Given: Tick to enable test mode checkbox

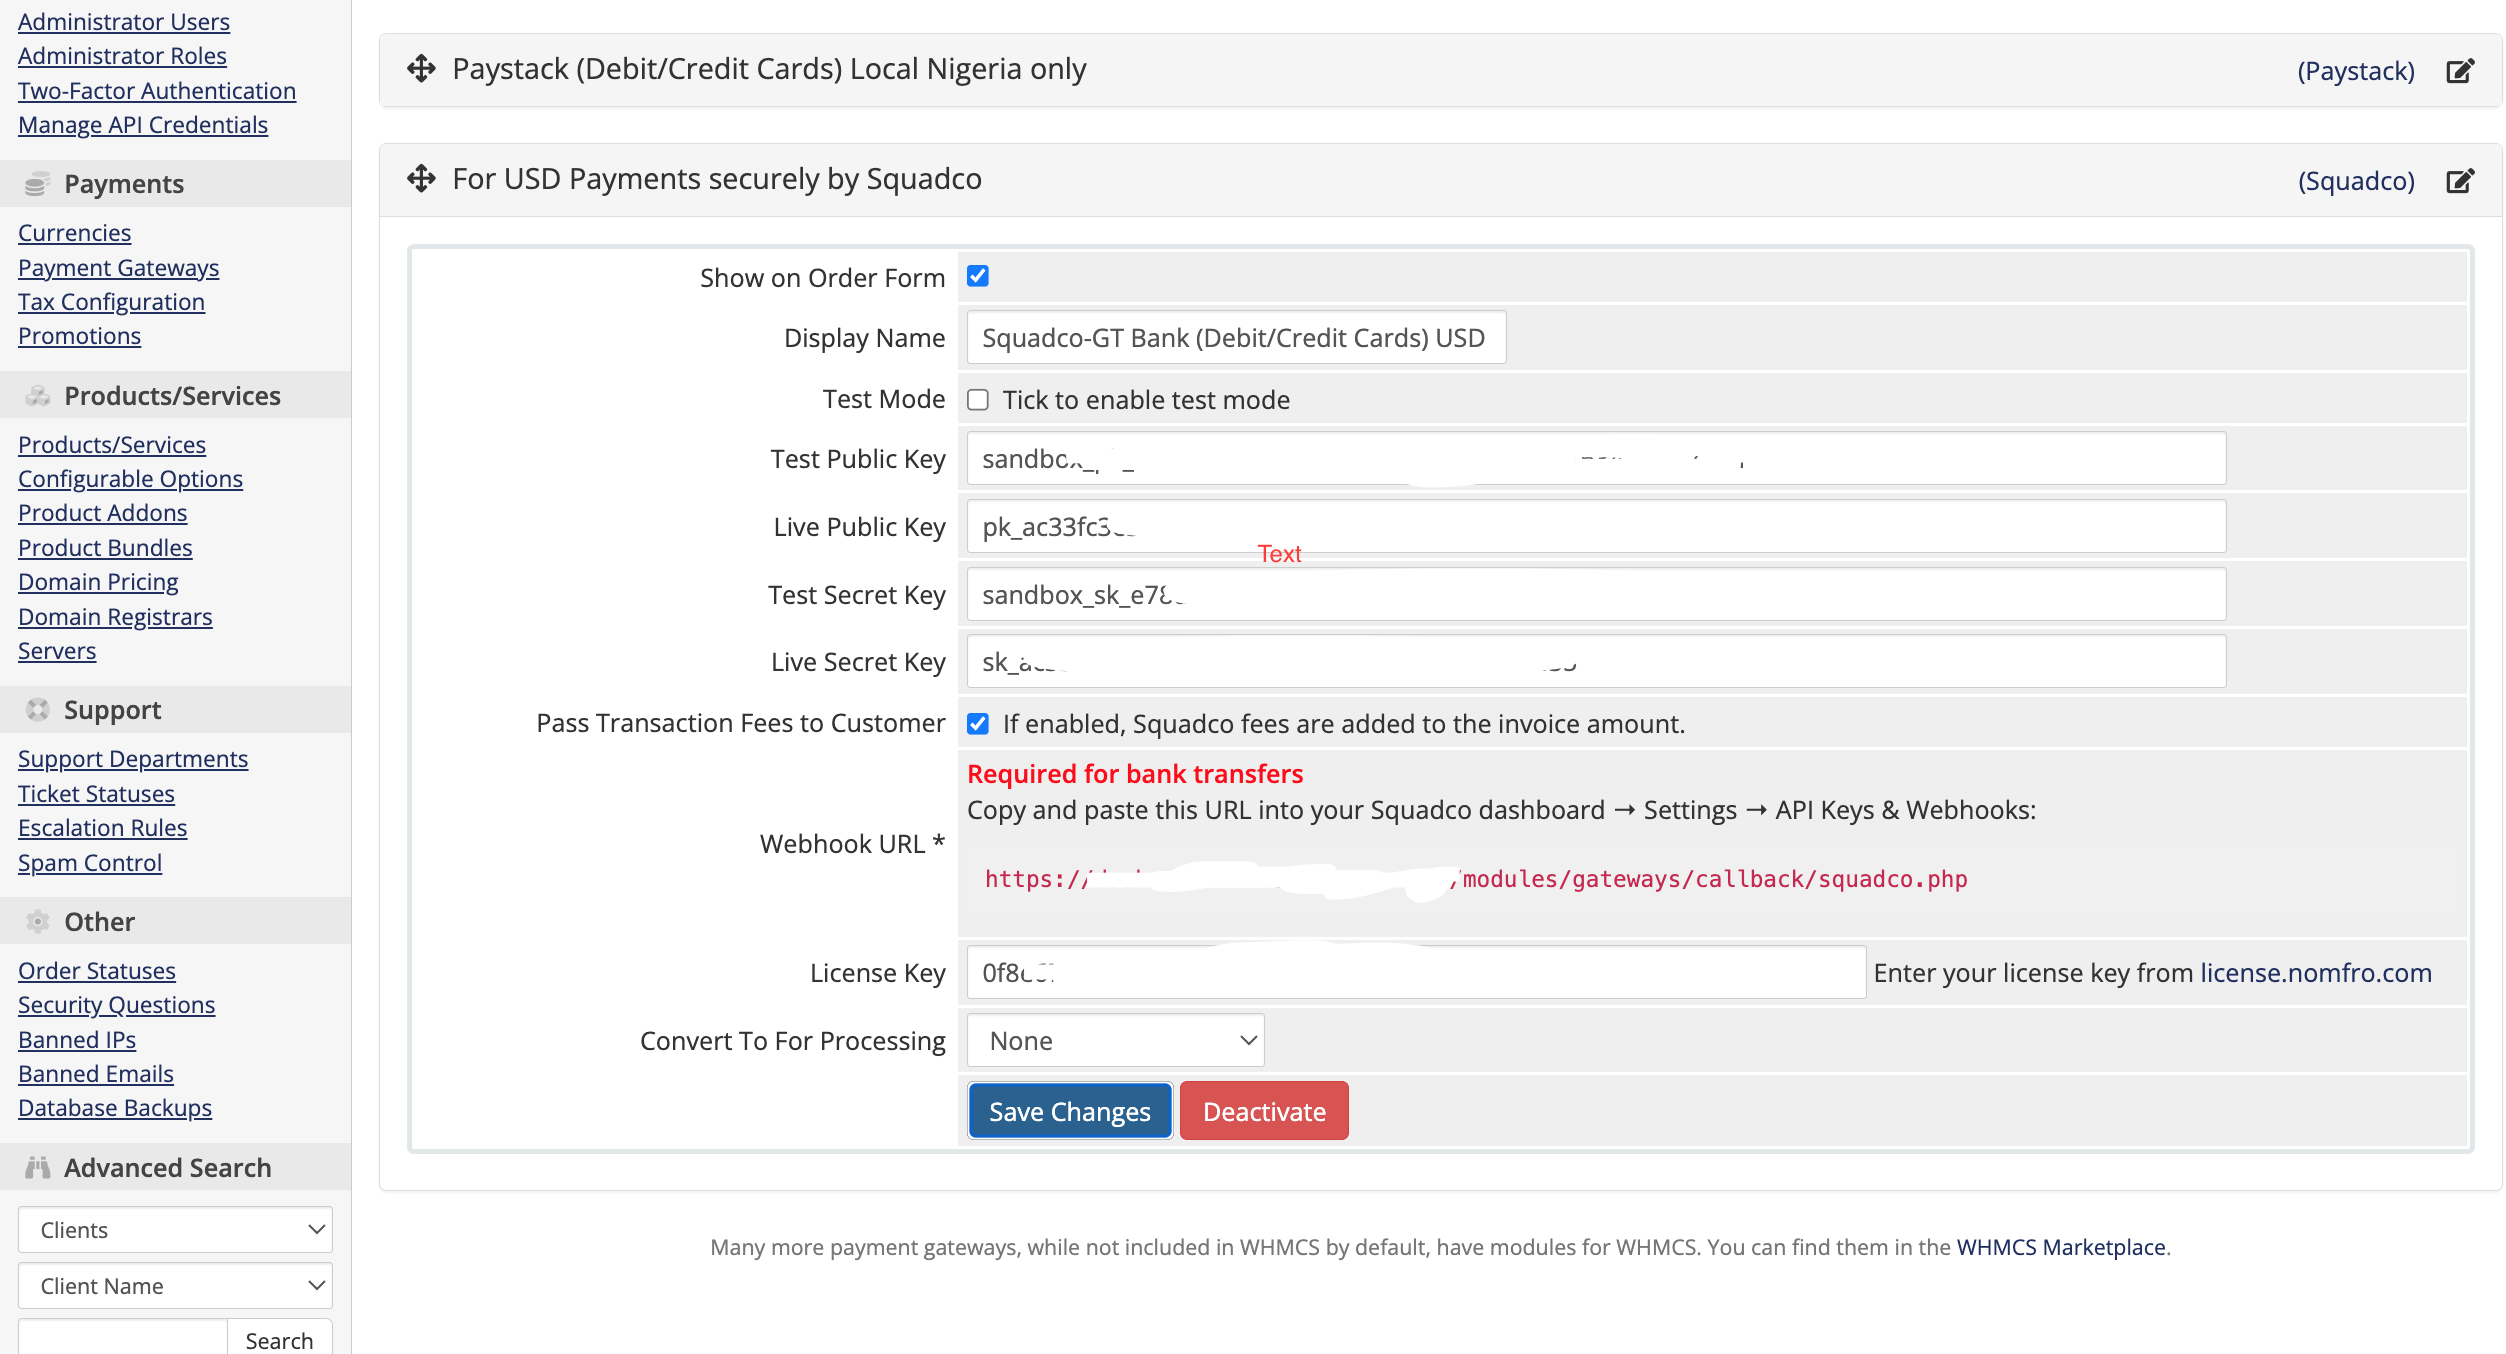Looking at the screenshot, I should (978, 400).
